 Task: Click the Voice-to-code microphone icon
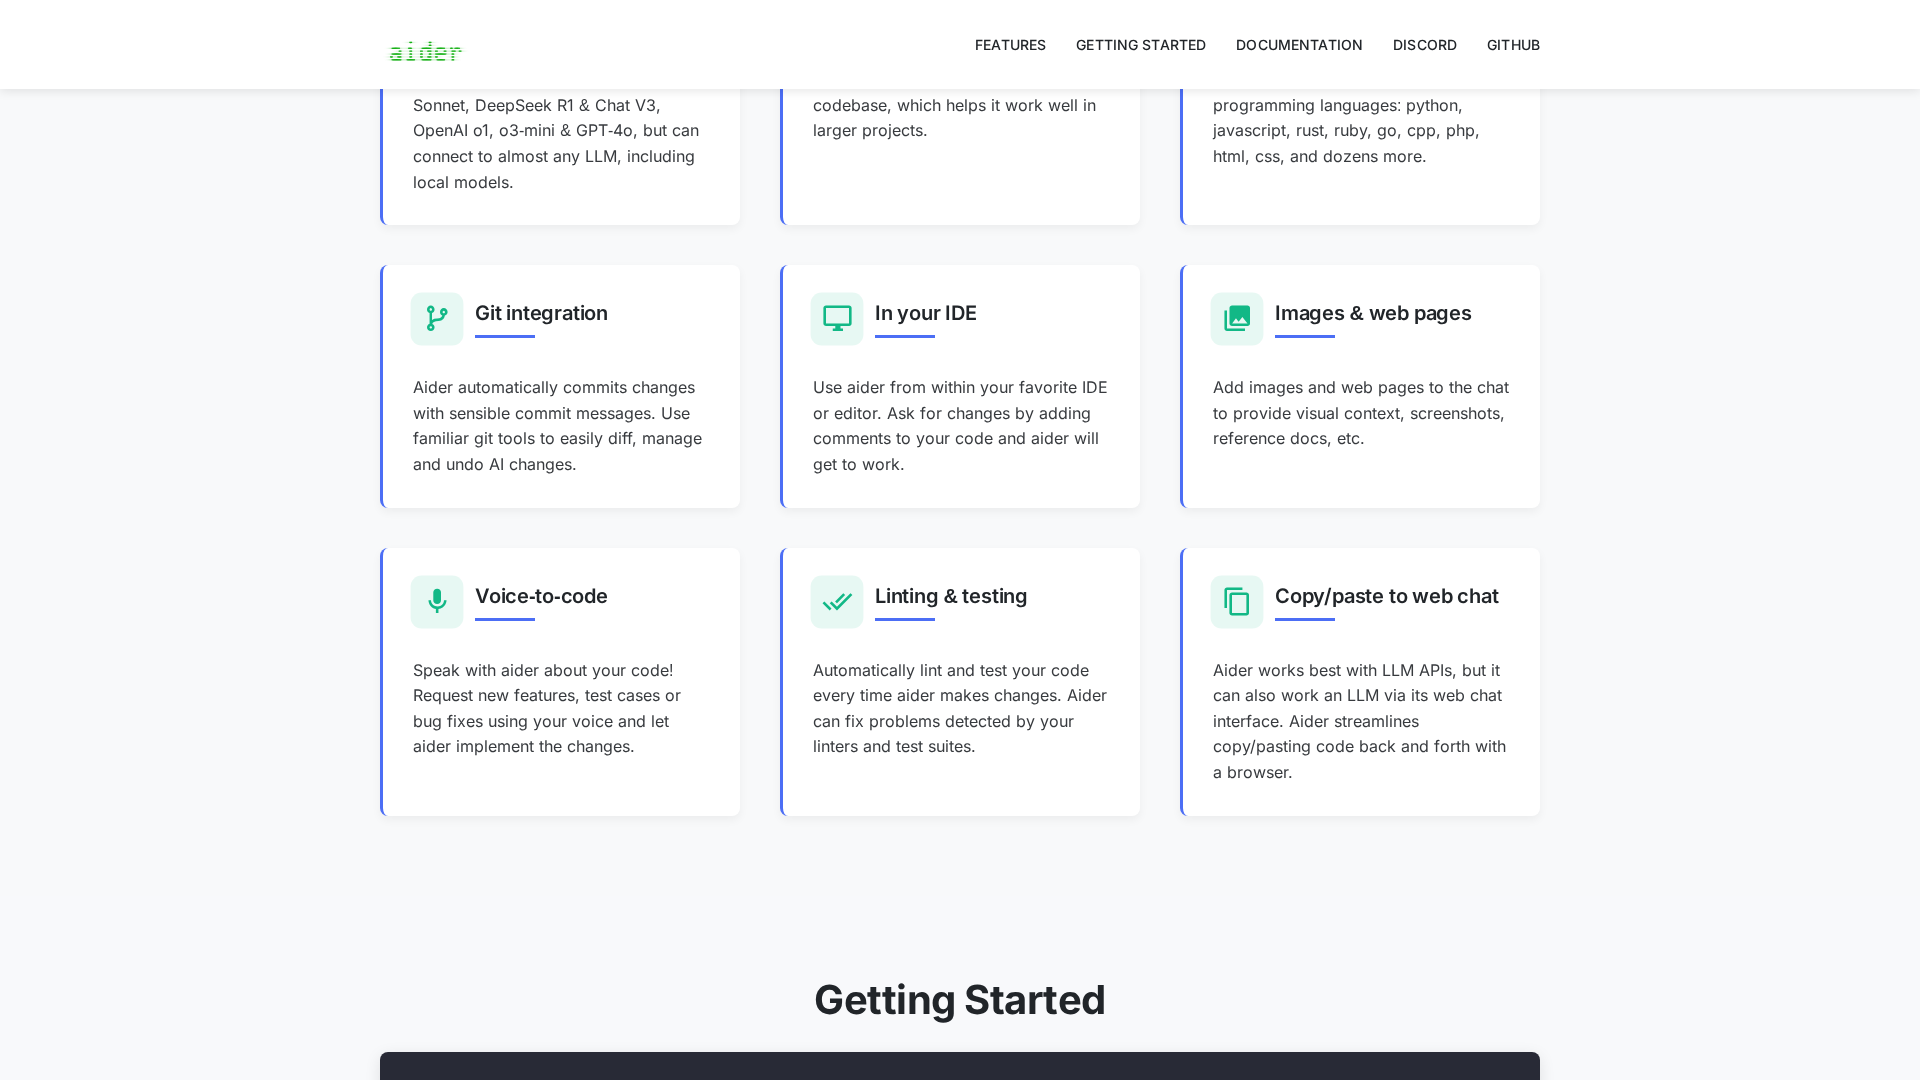tap(437, 601)
